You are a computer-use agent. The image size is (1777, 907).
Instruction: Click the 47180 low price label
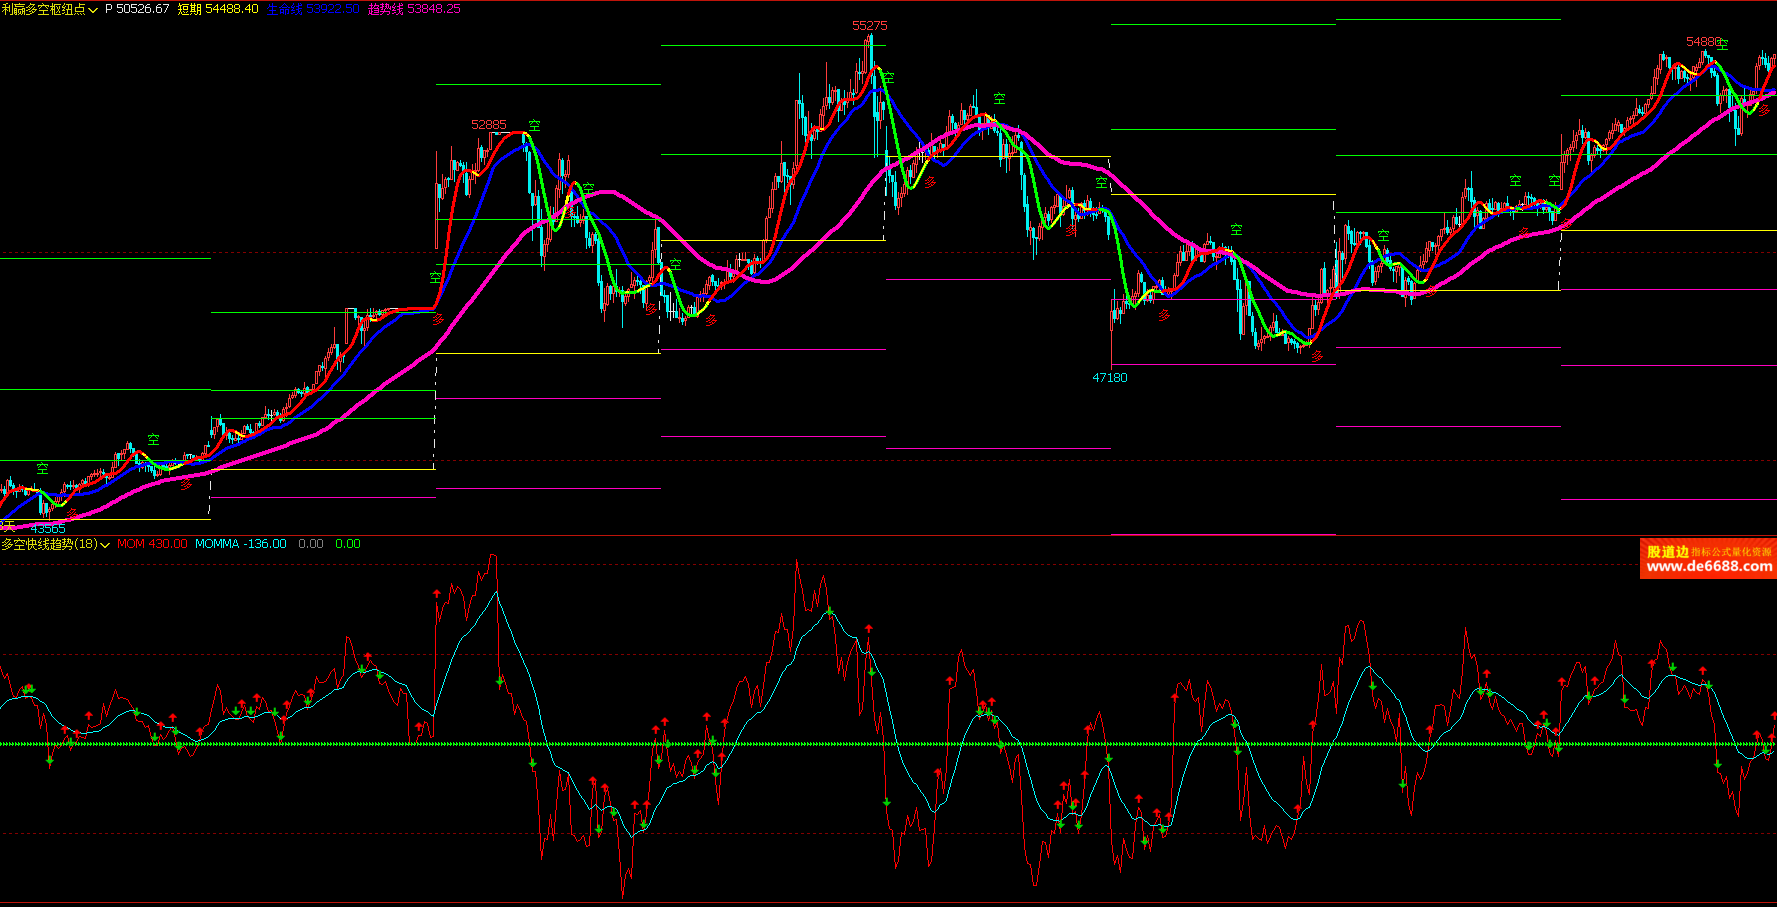tap(1109, 378)
